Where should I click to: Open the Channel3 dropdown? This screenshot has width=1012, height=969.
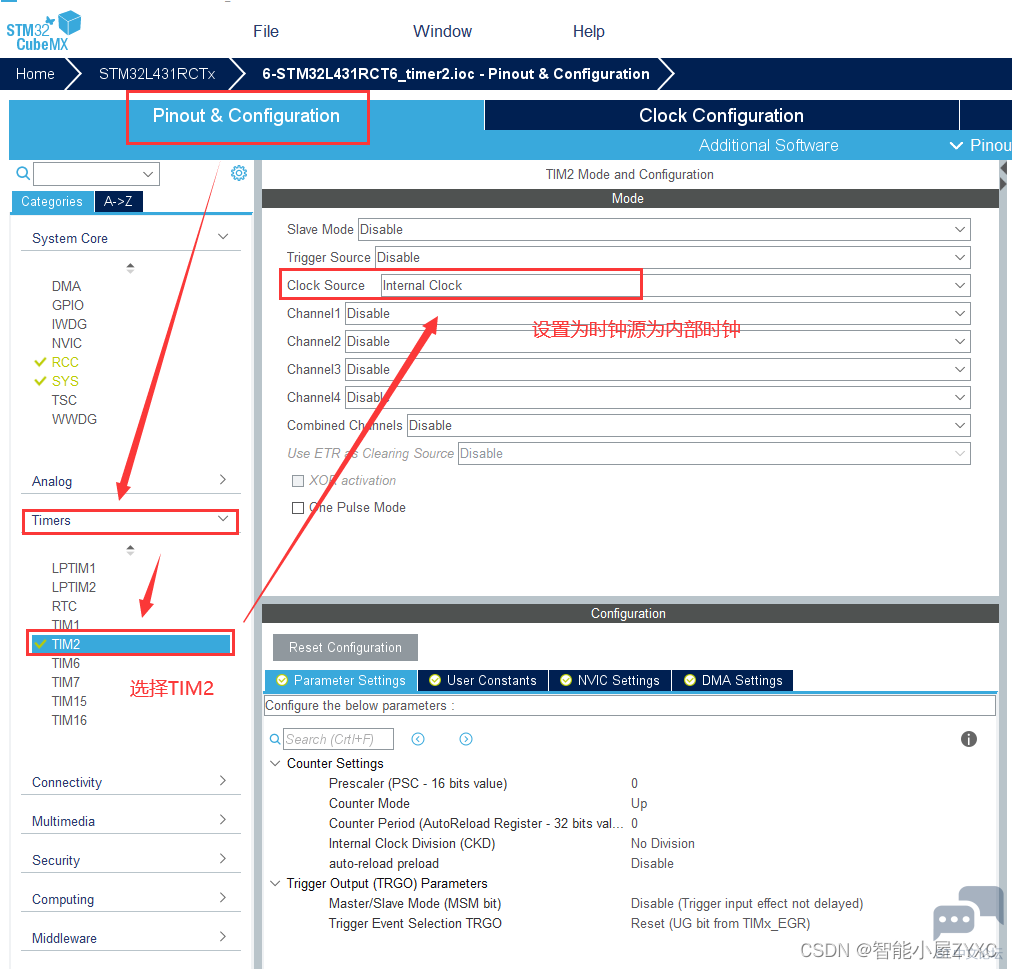pyautogui.click(x=658, y=369)
